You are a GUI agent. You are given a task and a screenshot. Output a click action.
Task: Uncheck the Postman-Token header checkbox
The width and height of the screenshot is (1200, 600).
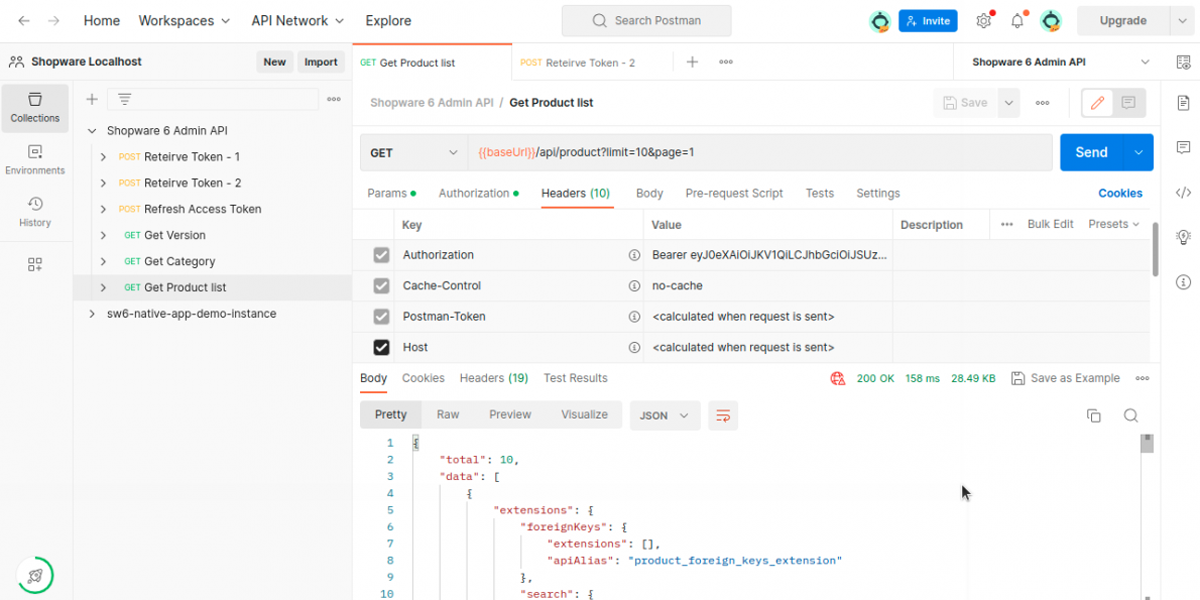pos(381,316)
